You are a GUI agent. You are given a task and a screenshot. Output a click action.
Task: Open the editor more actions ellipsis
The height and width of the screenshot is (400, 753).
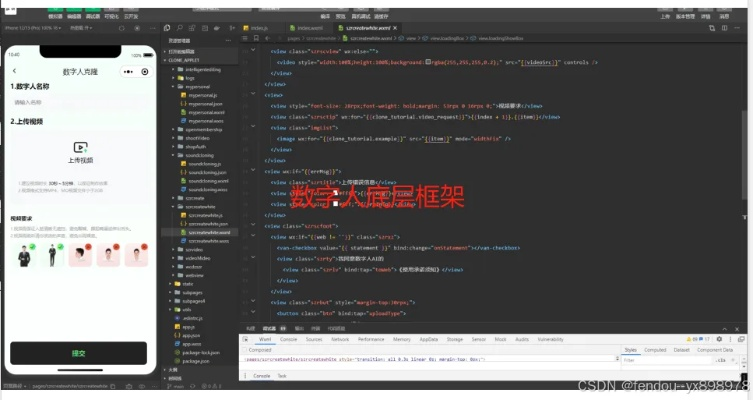point(737,28)
